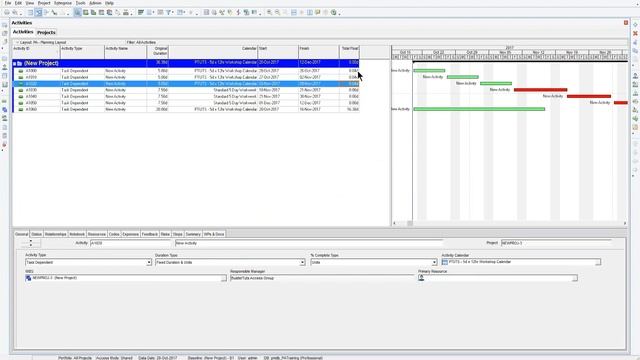Click the activity name field in details

tap(309, 243)
